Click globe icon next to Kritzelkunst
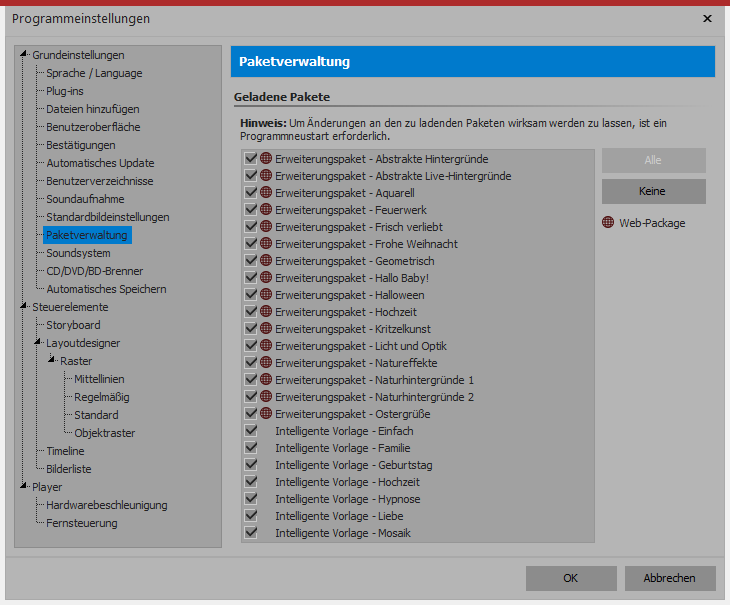This screenshot has height=605, width=730. point(266,329)
